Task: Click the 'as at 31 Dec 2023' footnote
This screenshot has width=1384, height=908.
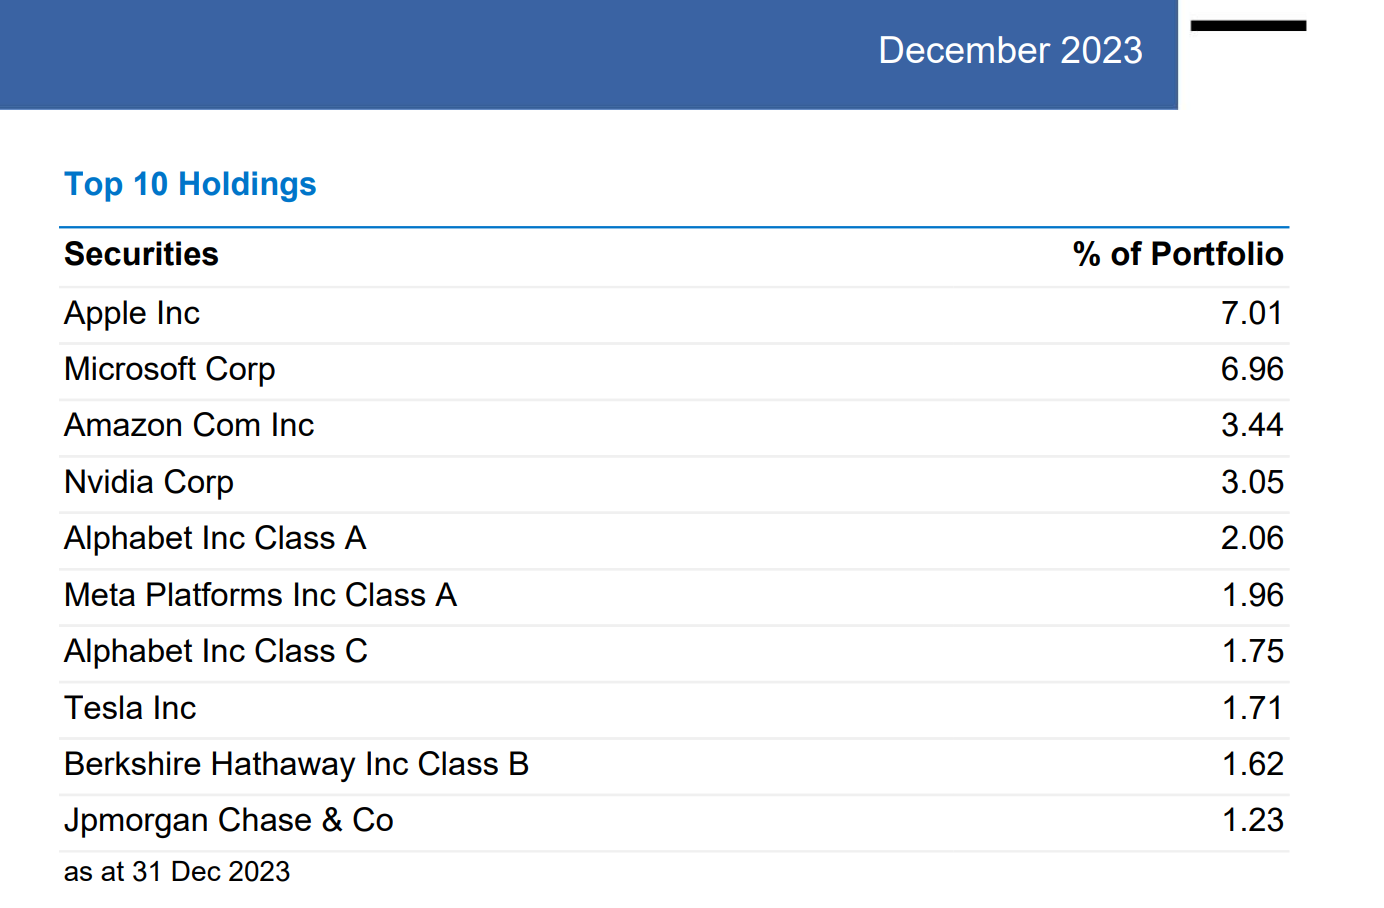Action: click(x=177, y=872)
